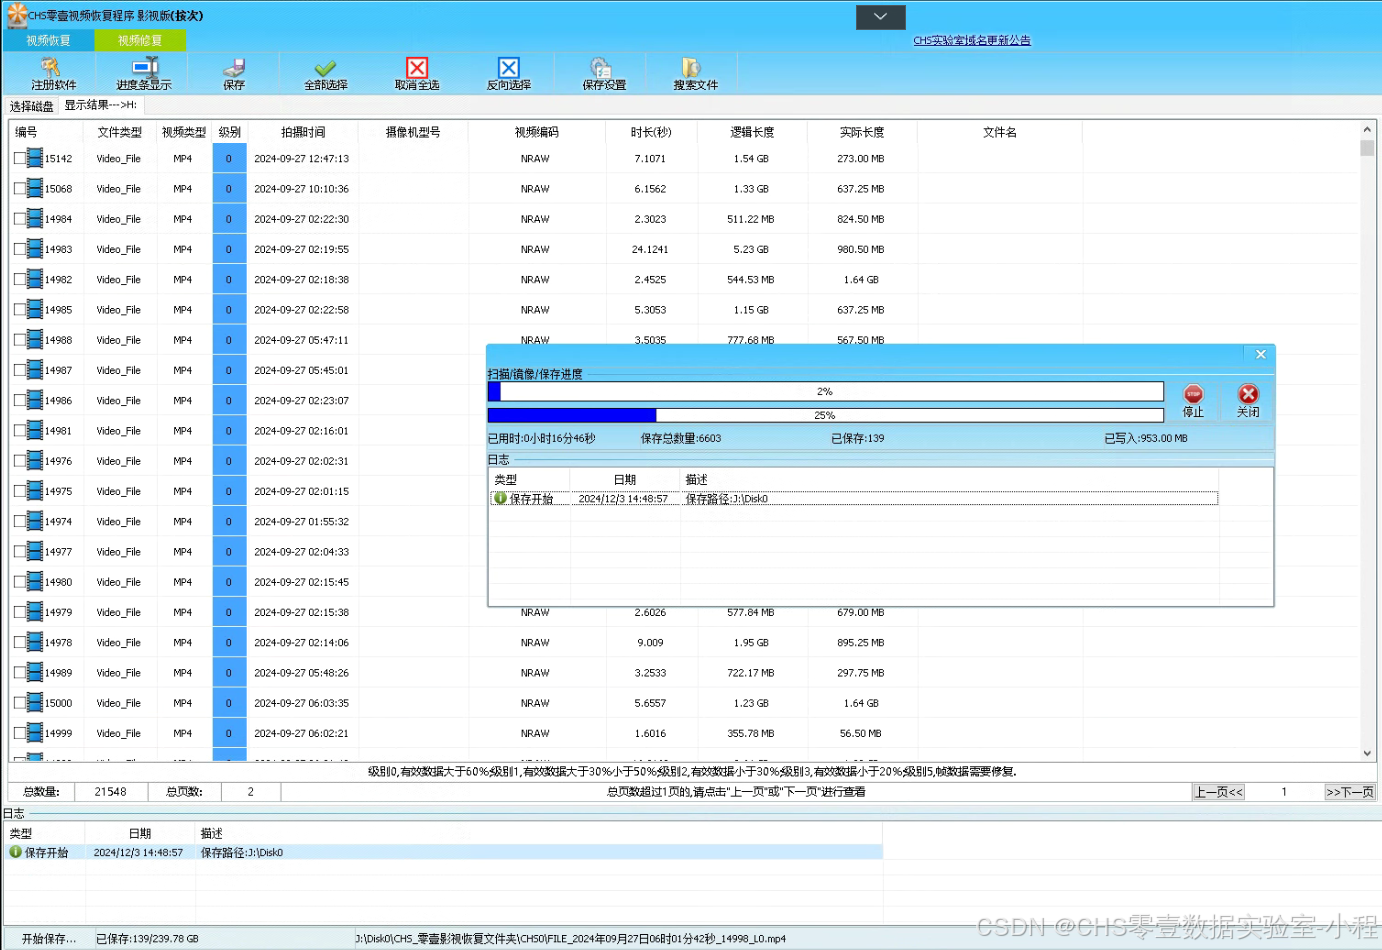Check the checkbox for file 14999
The height and width of the screenshot is (950, 1382).
tap(20, 733)
